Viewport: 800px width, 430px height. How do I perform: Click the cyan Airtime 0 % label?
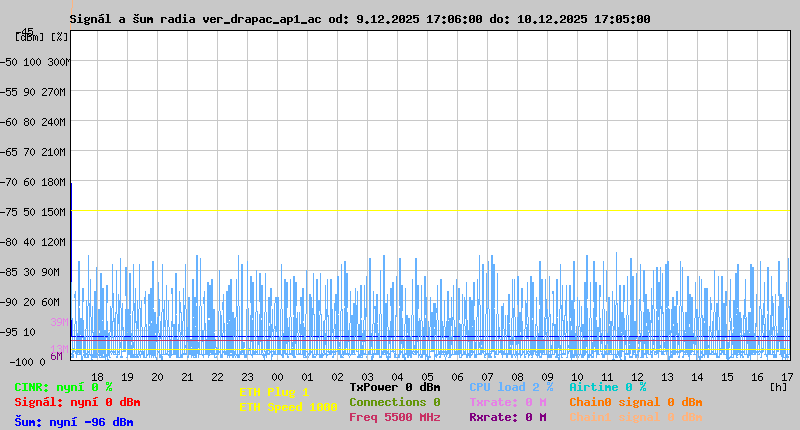point(608,387)
